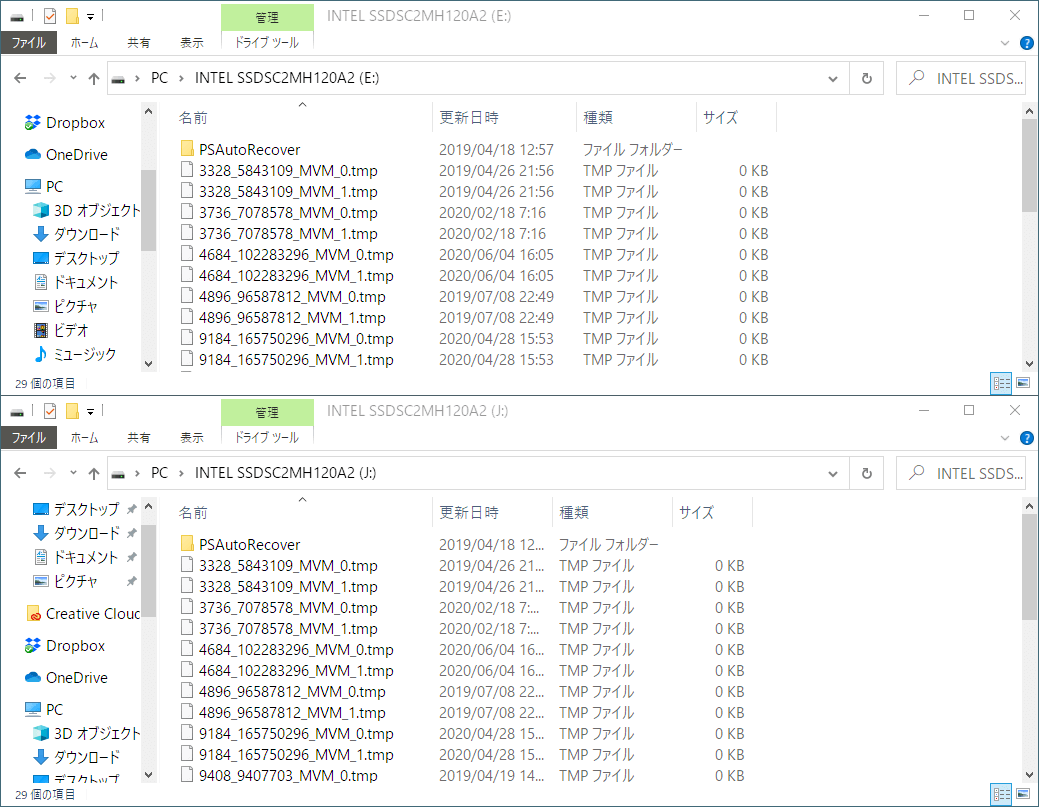
Task: Go back in E: window
Action: point(21,78)
